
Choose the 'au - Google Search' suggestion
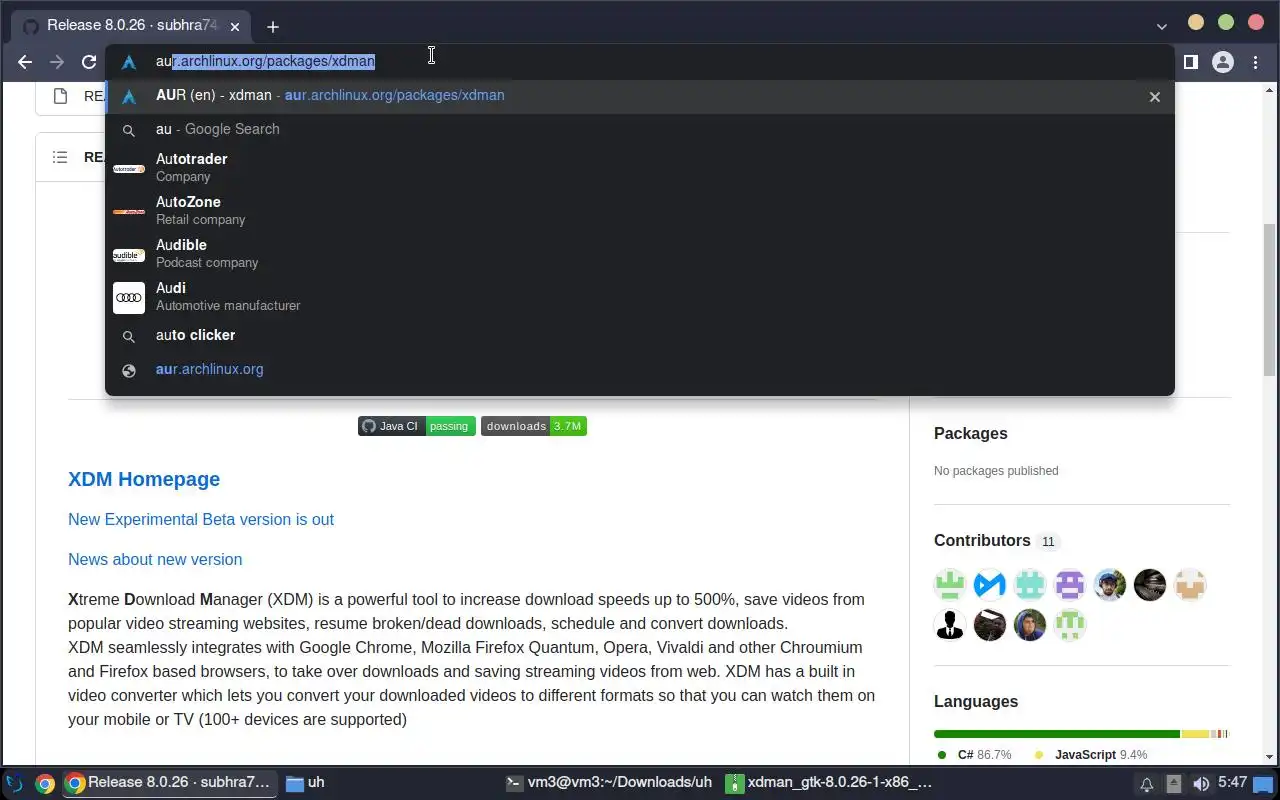point(640,129)
